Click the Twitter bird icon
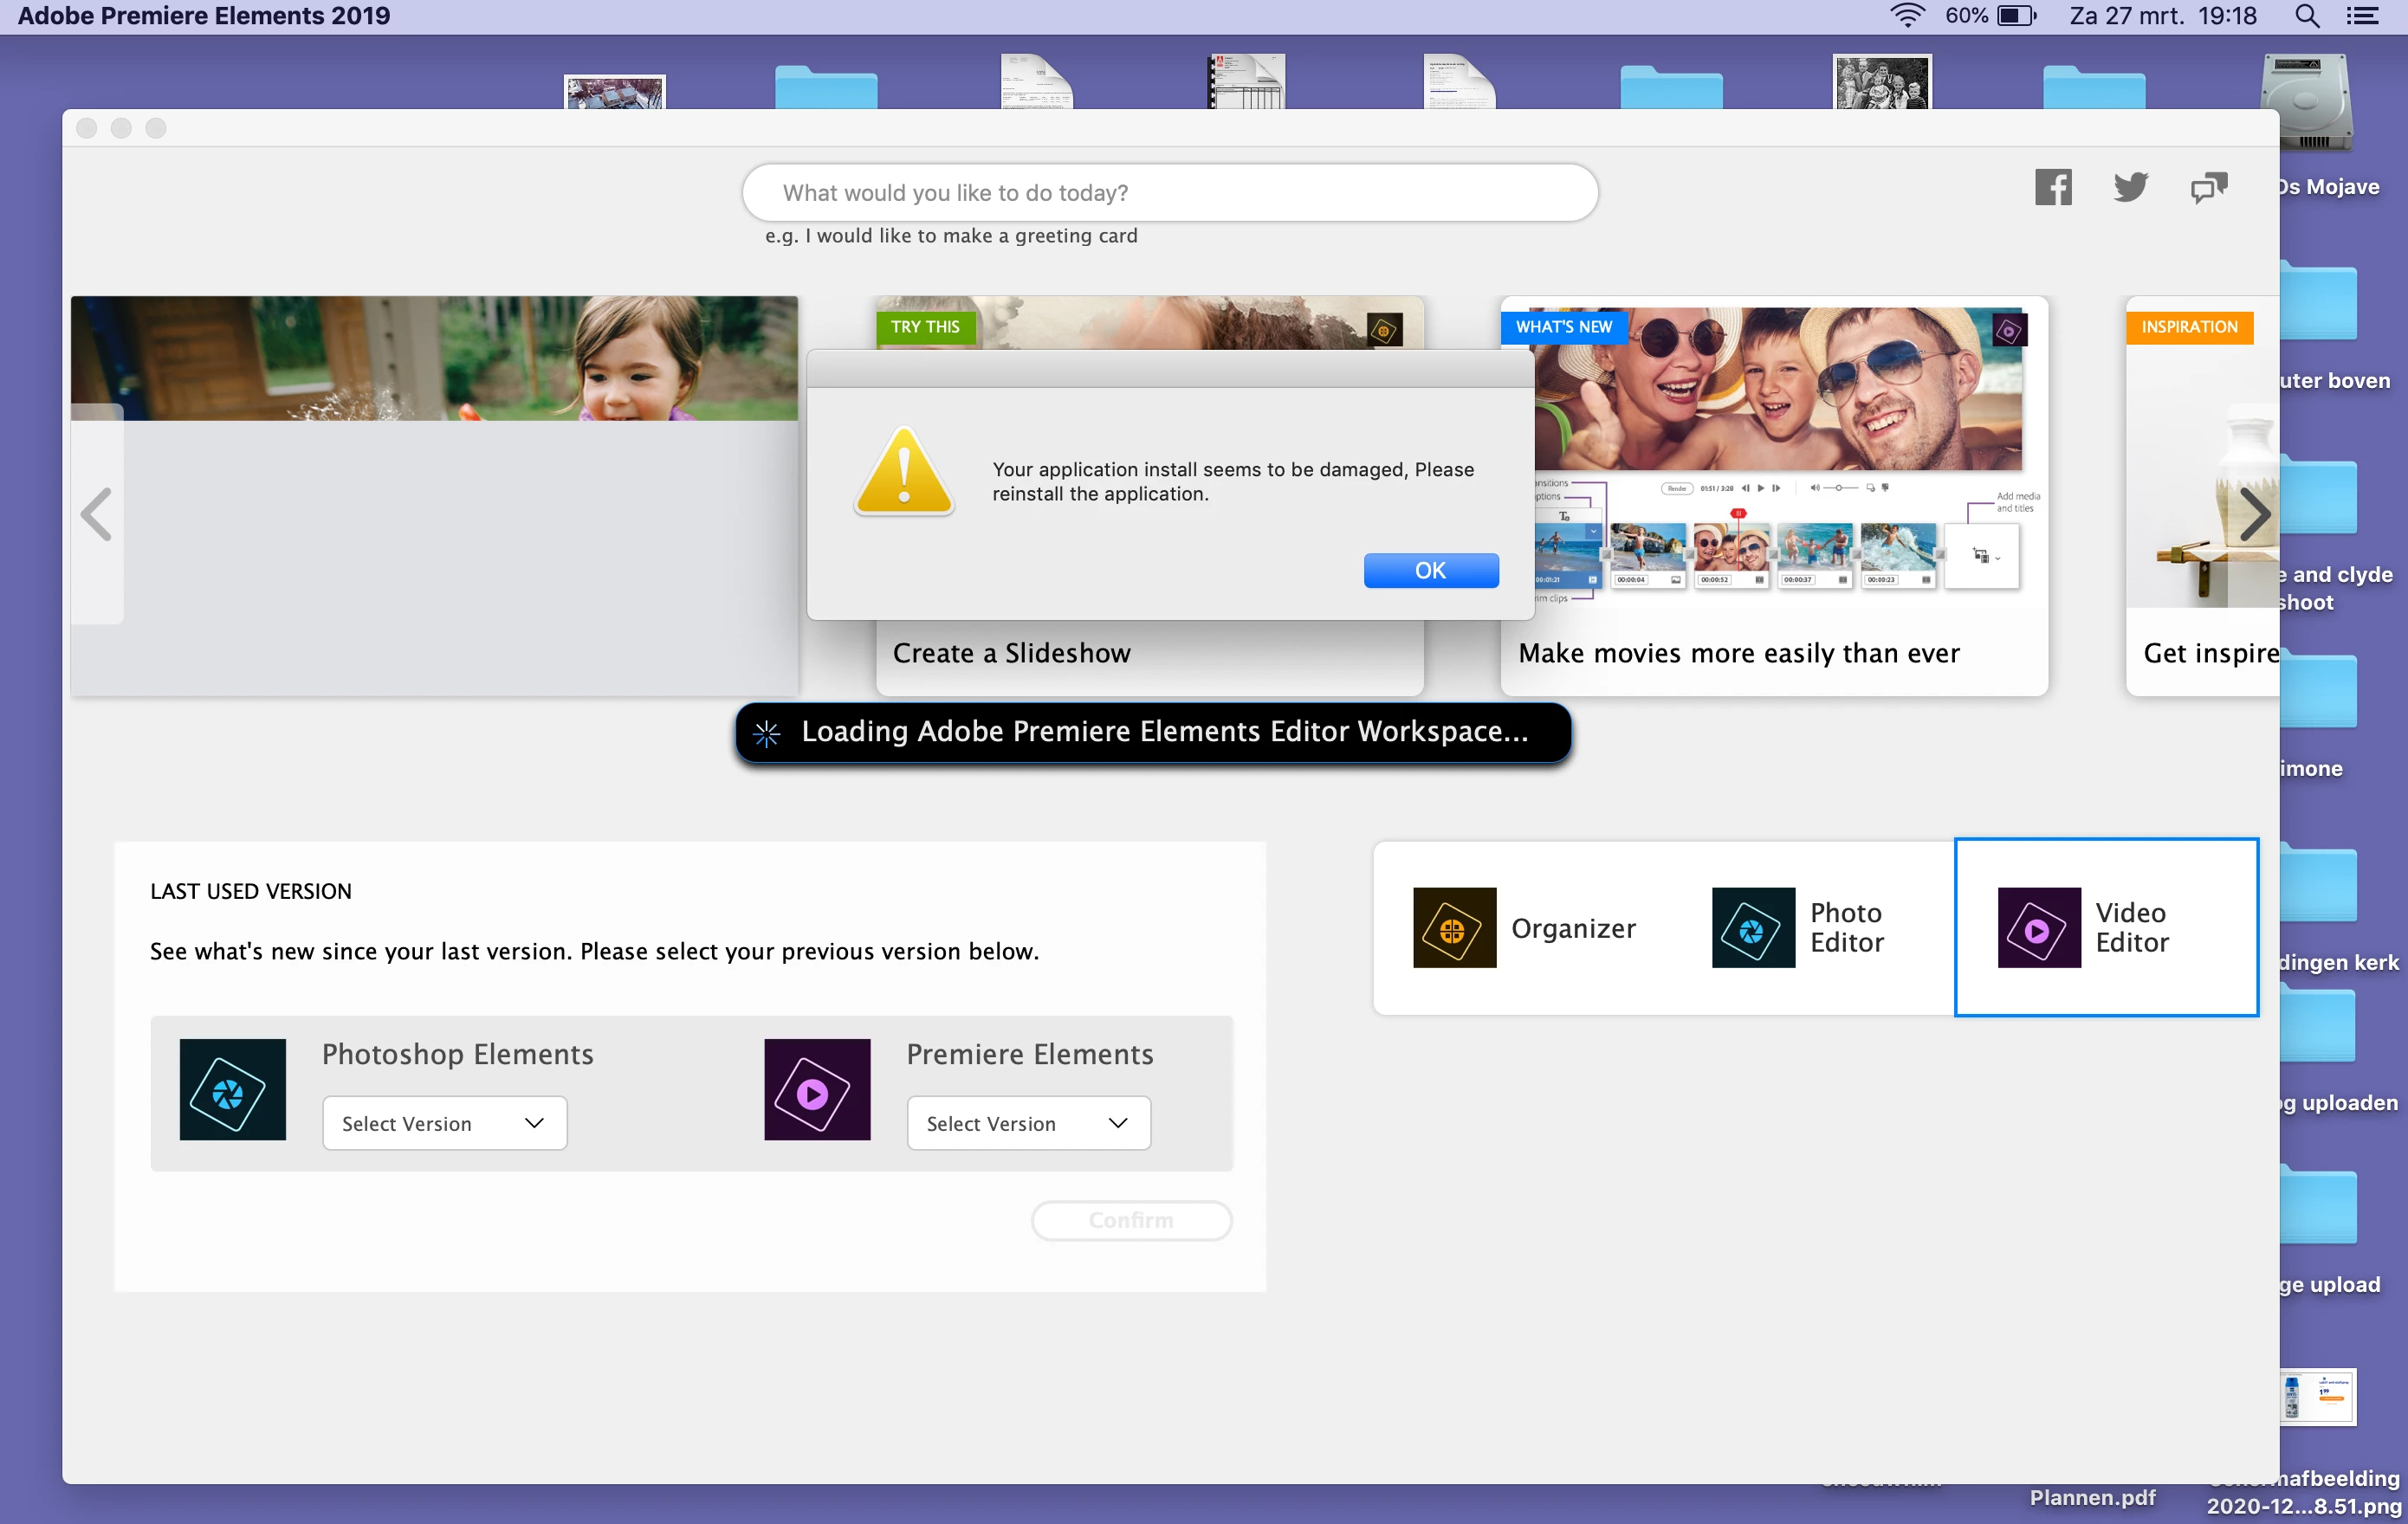 click(2130, 188)
